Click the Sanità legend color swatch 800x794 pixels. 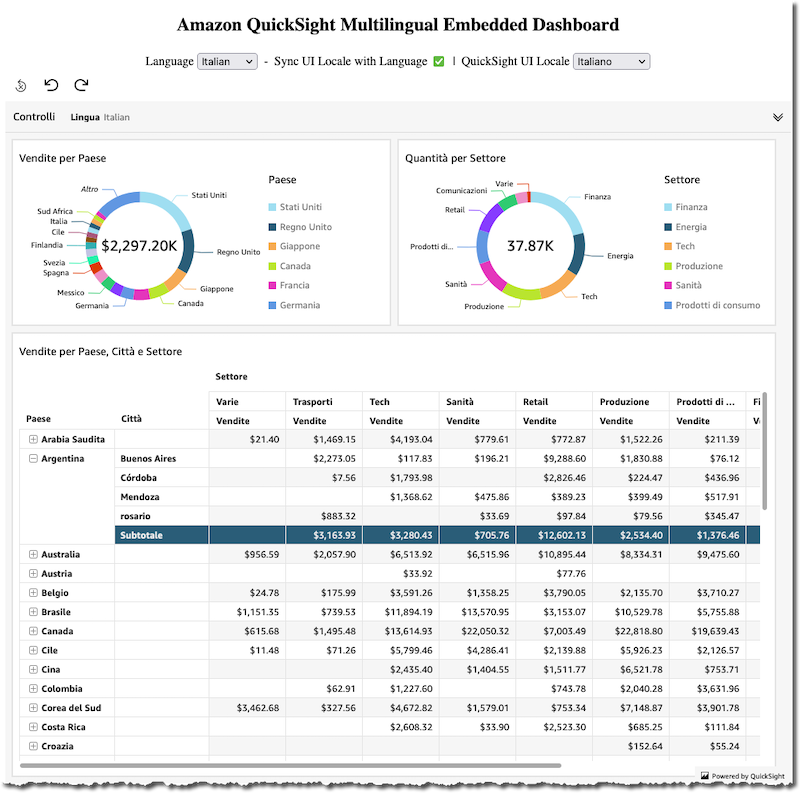point(668,286)
